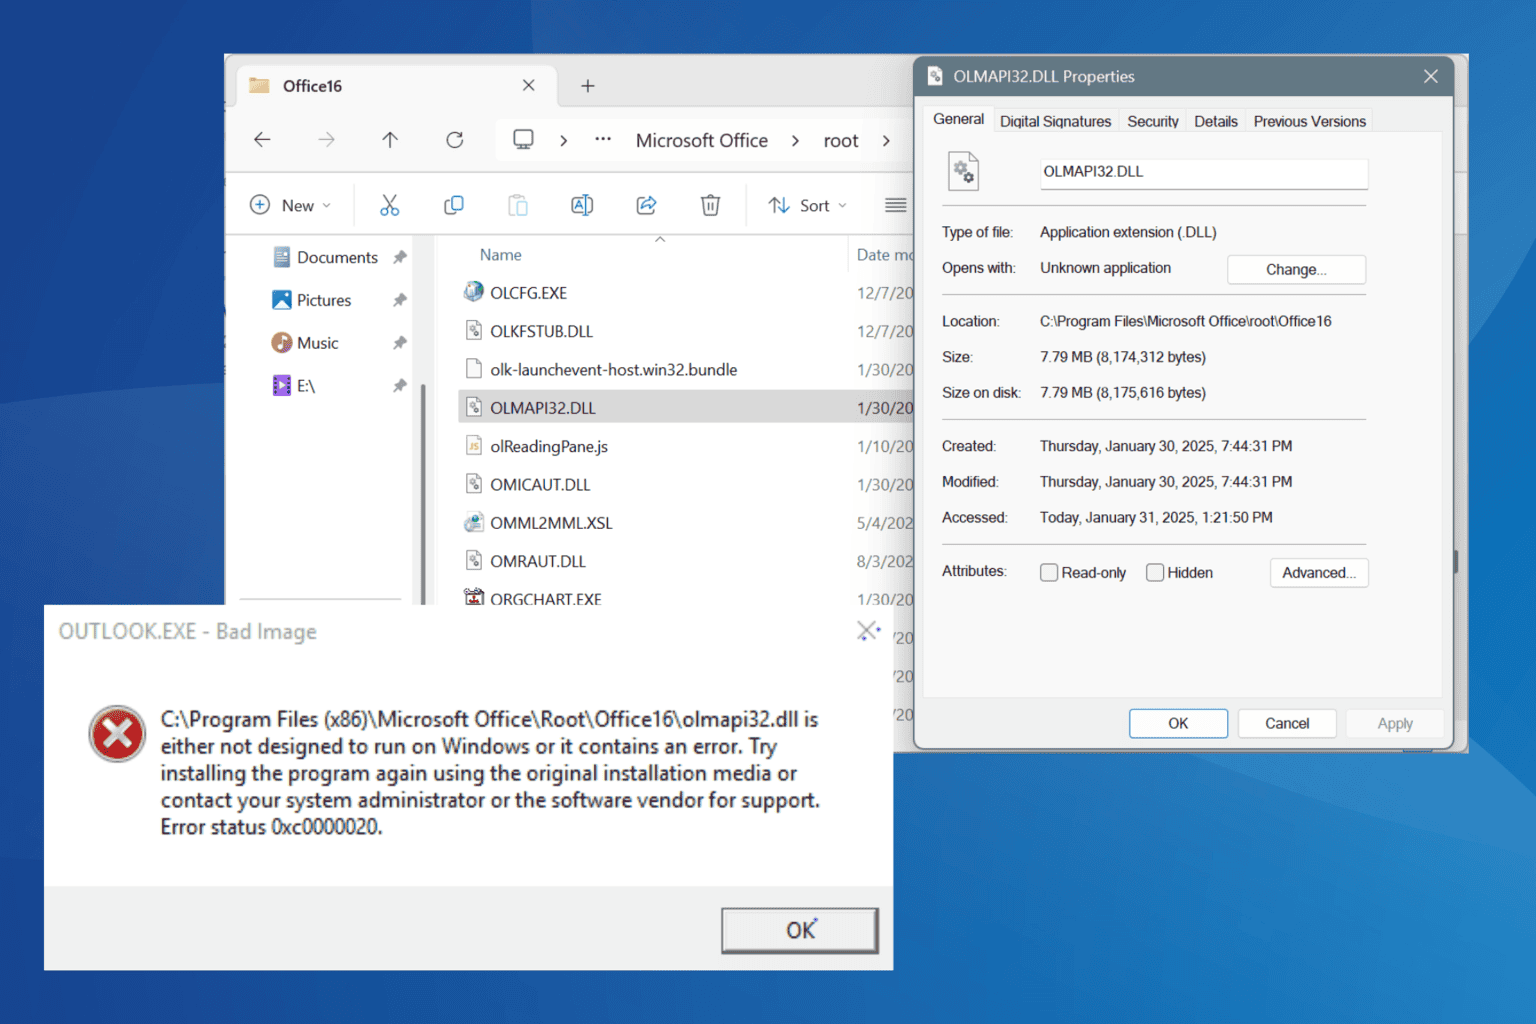This screenshot has height=1024, width=1536.
Task: Click the E:\ drive icon in sidebar
Action: [x=281, y=386]
